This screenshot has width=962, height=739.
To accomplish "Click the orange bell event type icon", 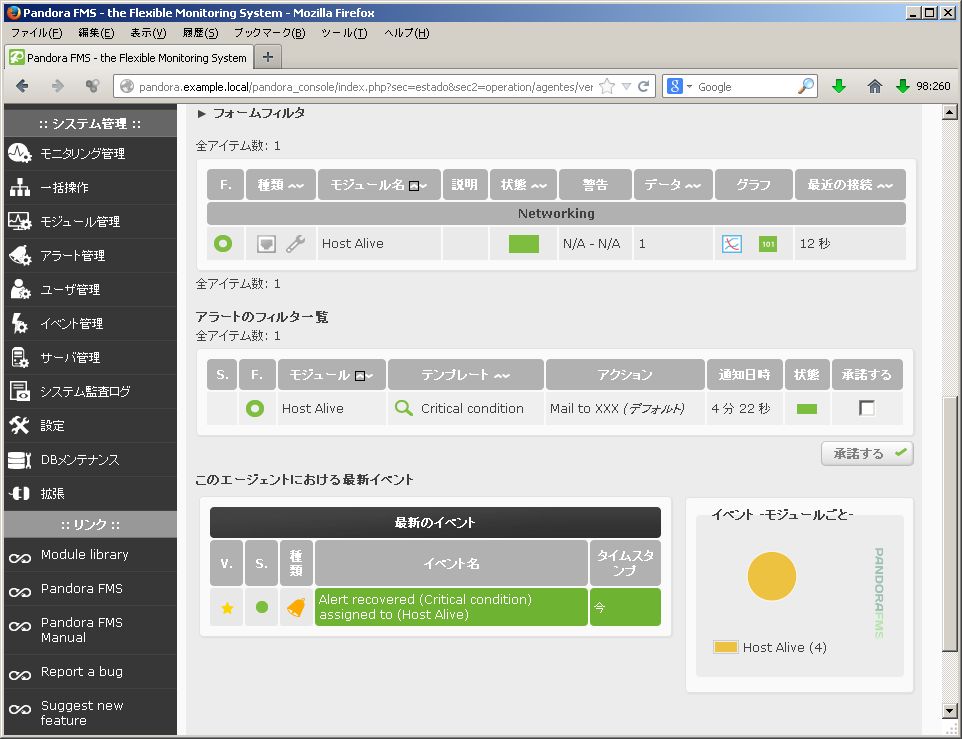I will (296, 608).
